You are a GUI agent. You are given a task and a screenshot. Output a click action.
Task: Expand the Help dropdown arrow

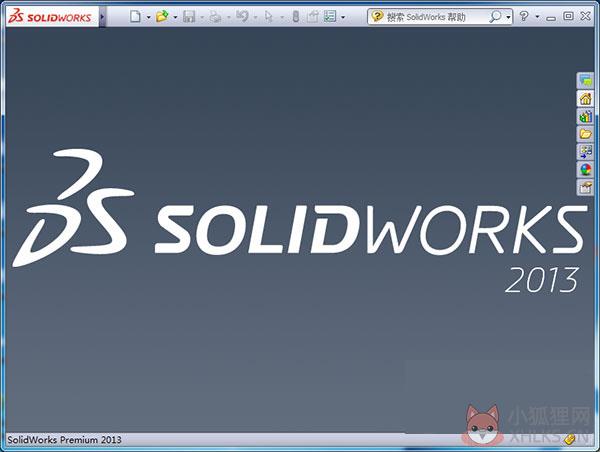click(537, 17)
